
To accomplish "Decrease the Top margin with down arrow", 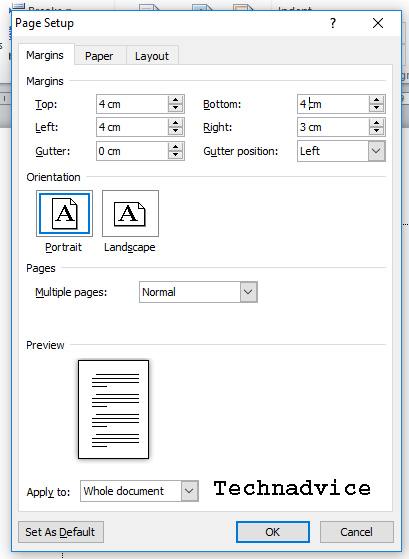I will 175,108.
